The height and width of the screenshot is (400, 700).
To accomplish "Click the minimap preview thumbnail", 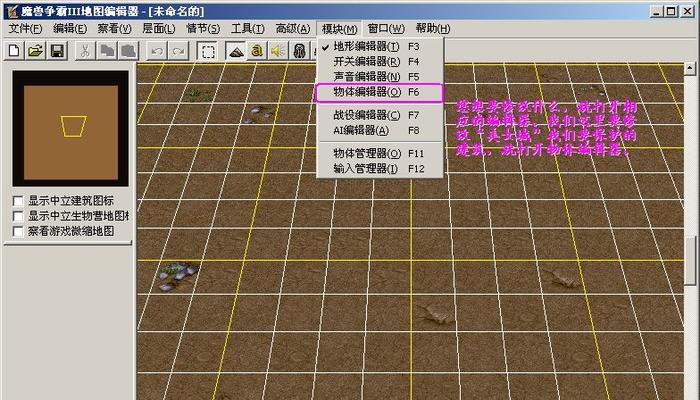I will click(71, 129).
